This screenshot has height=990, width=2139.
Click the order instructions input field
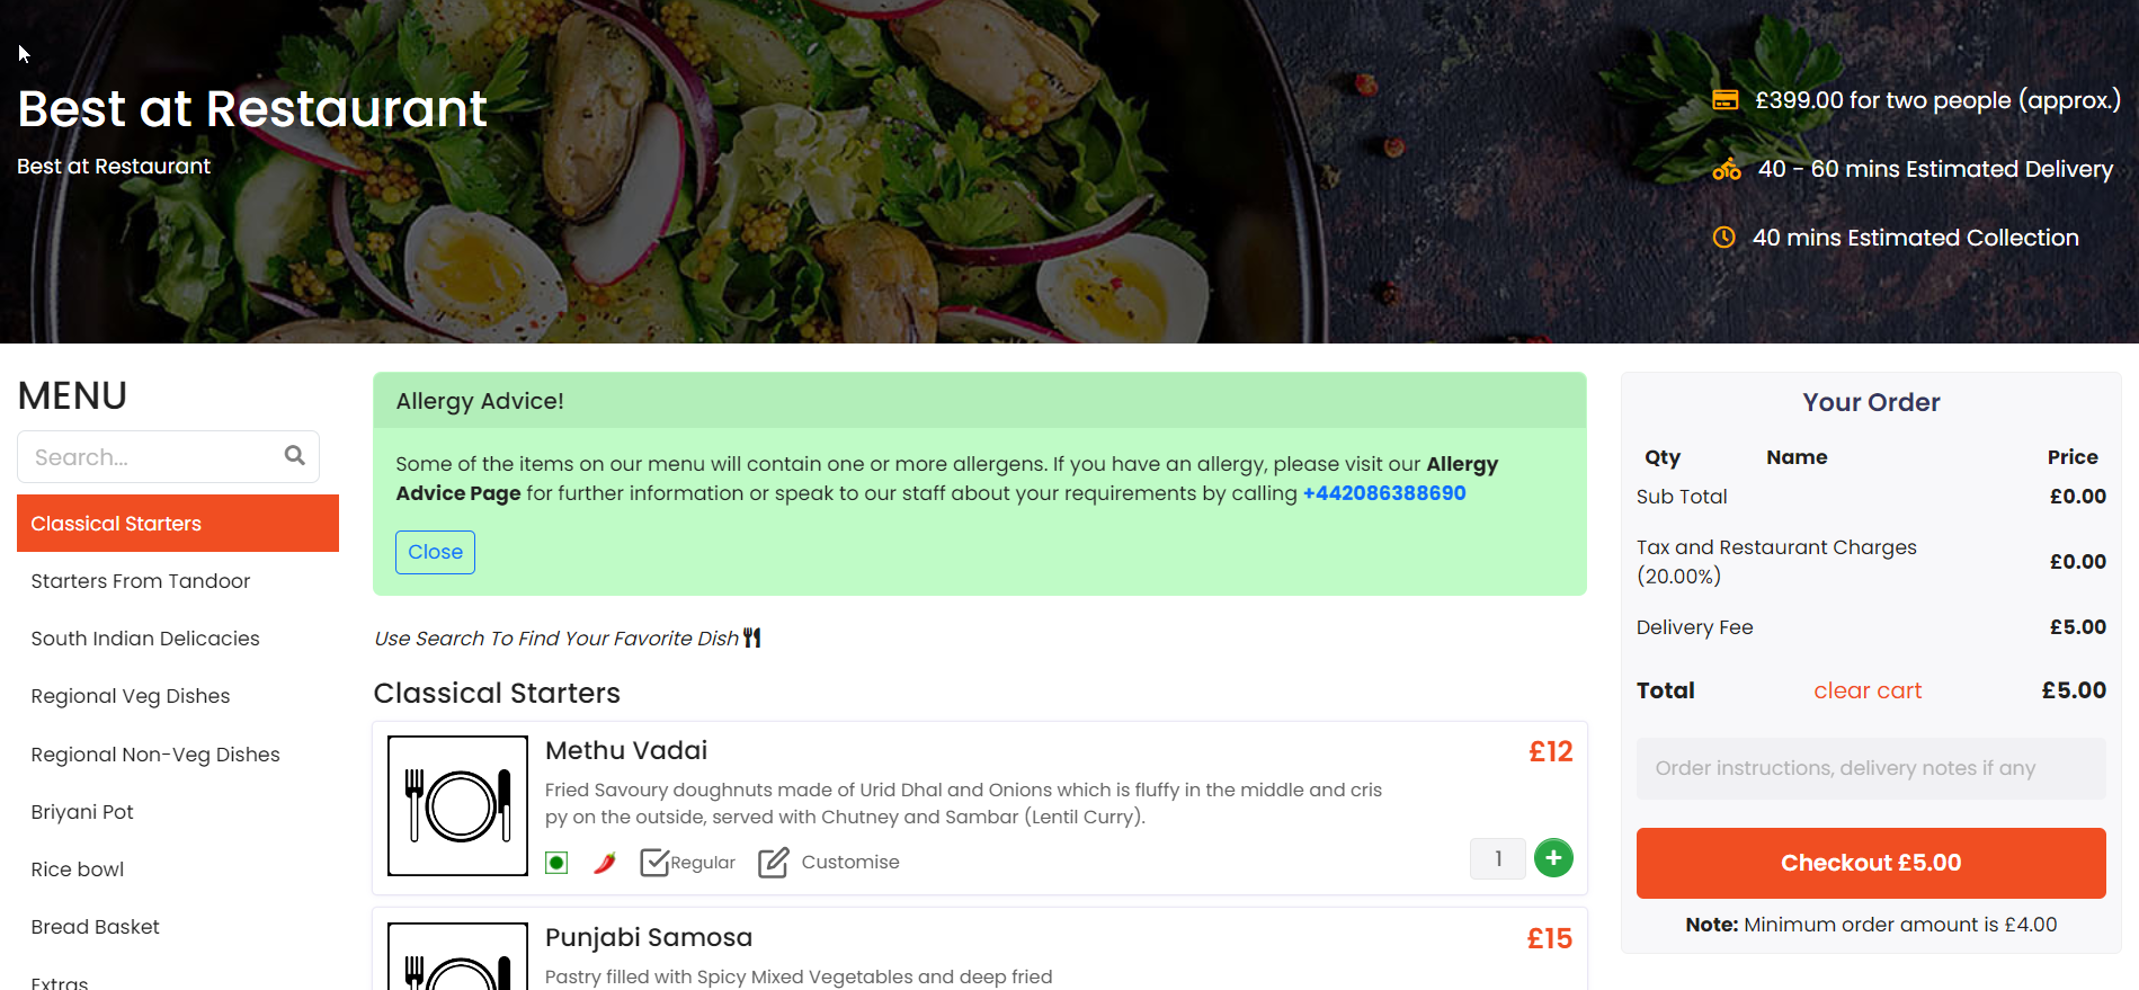pos(1870,768)
